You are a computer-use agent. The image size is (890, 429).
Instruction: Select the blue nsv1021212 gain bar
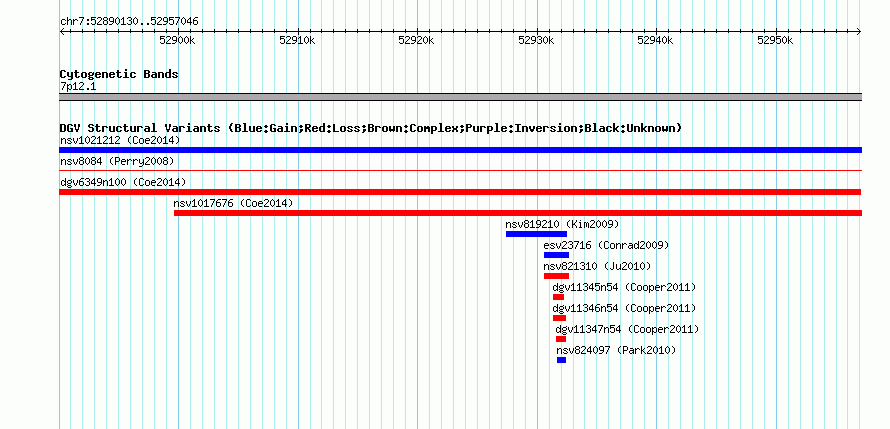click(x=460, y=150)
